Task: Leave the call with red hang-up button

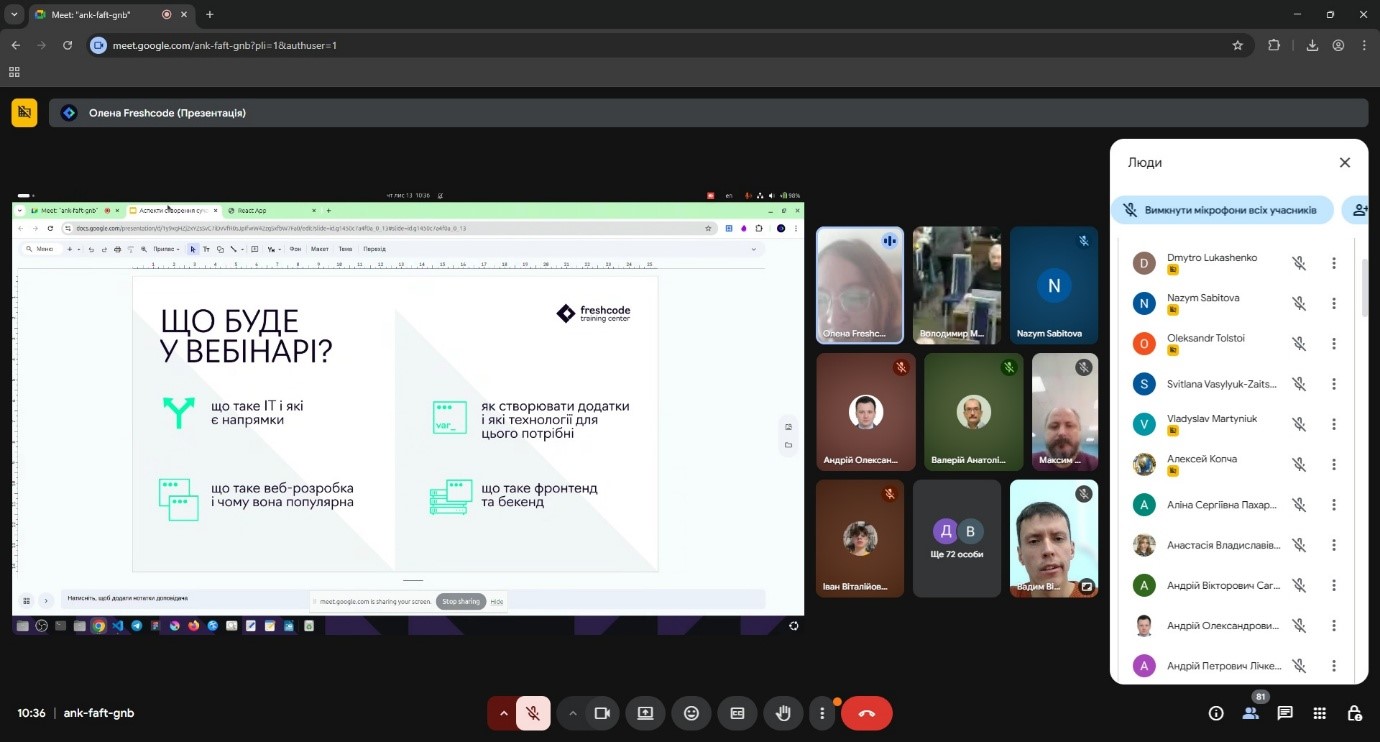Action: pyautogui.click(x=866, y=713)
